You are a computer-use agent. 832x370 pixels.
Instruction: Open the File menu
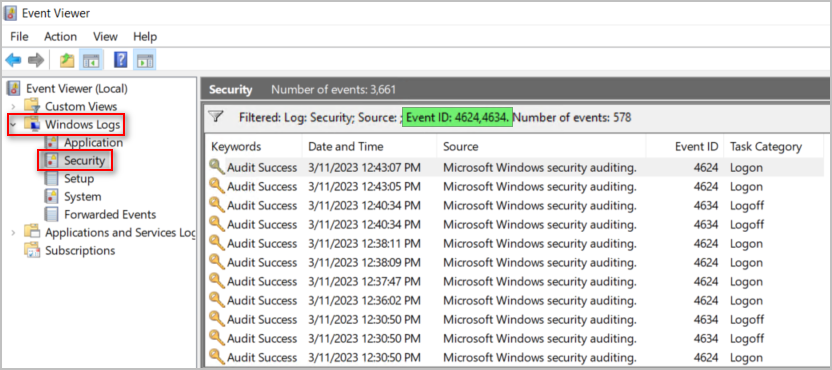click(x=20, y=37)
